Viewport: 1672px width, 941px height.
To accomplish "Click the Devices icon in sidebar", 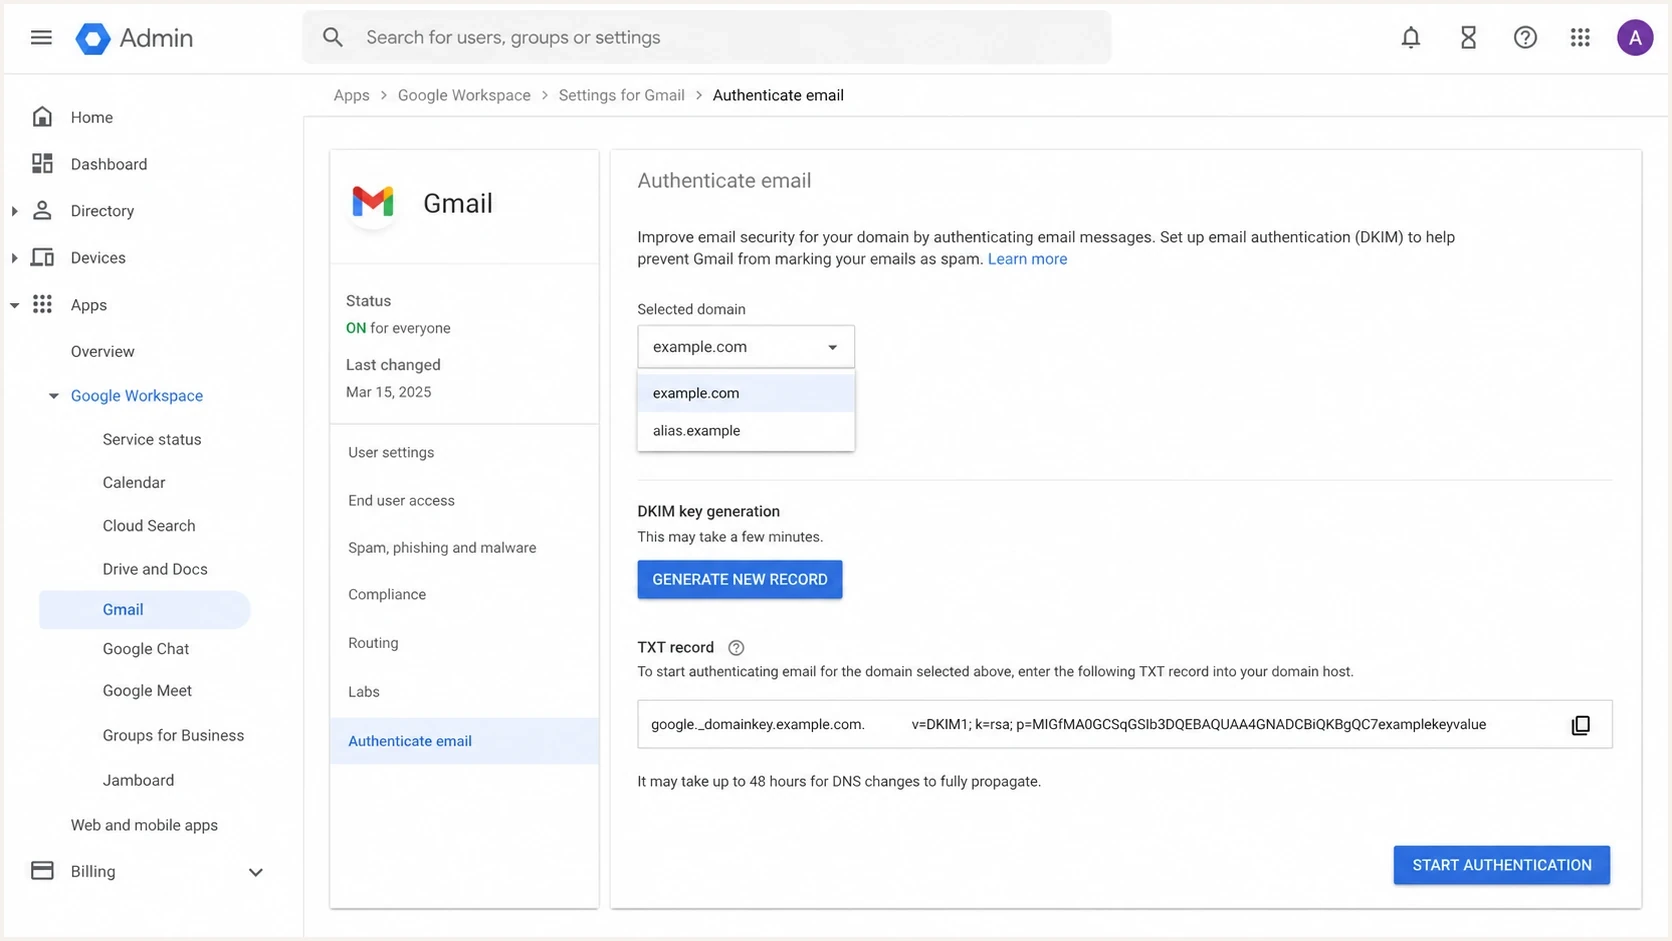I will pyautogui.click(x=42, y=257).
